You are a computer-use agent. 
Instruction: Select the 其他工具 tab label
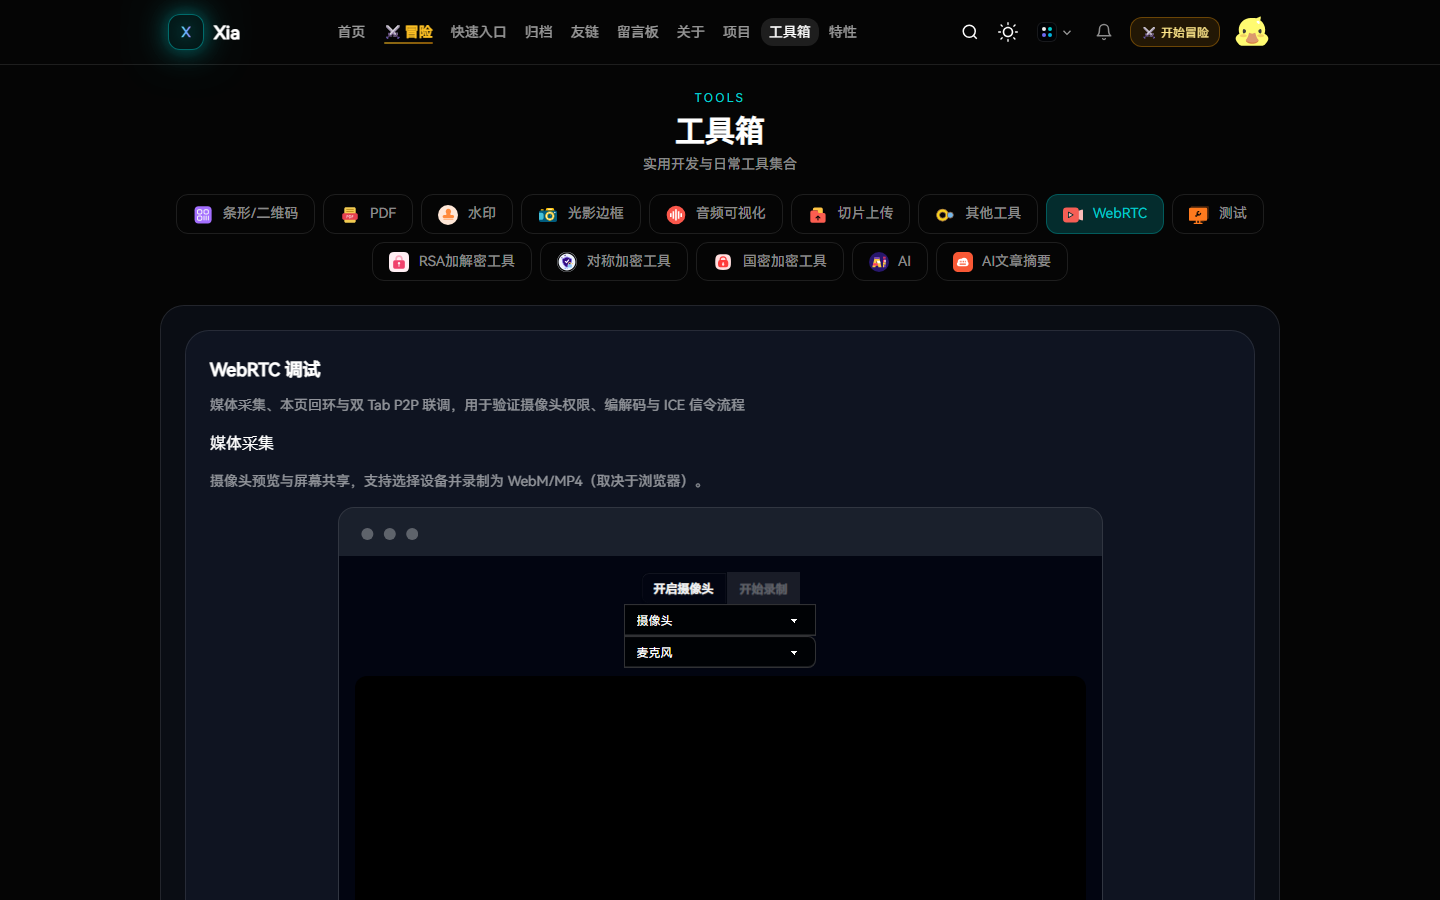pos(993,213)
